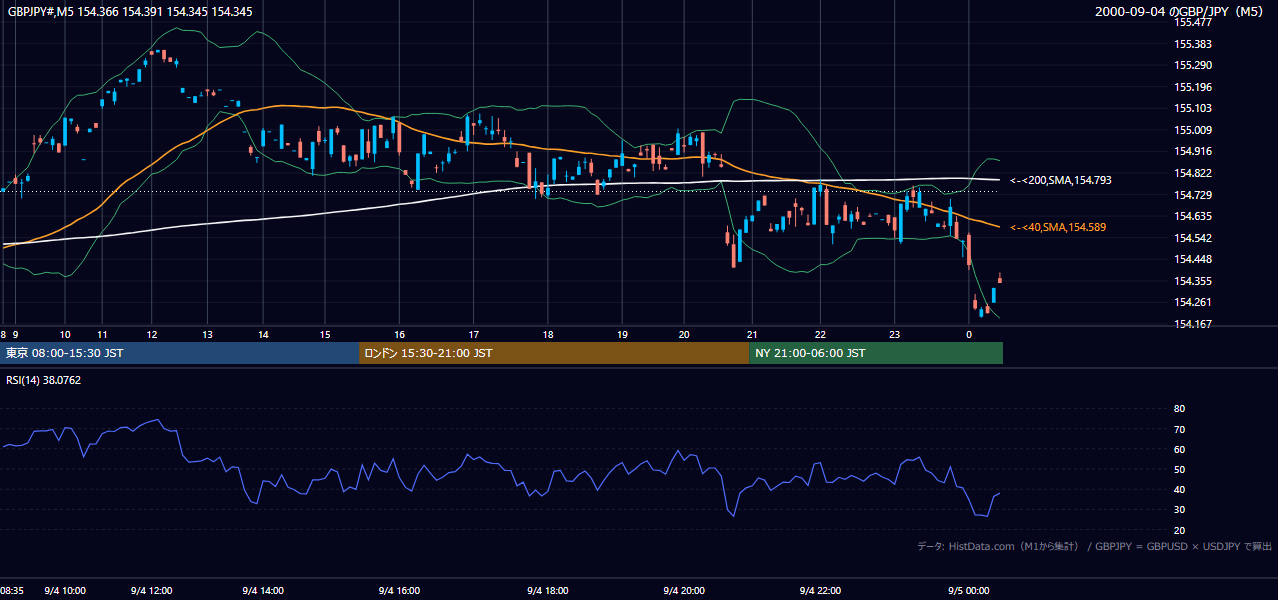Click hour label 20 on chart time axis
The width and height of the screenshot is (1278, 600).
(684, 334)
